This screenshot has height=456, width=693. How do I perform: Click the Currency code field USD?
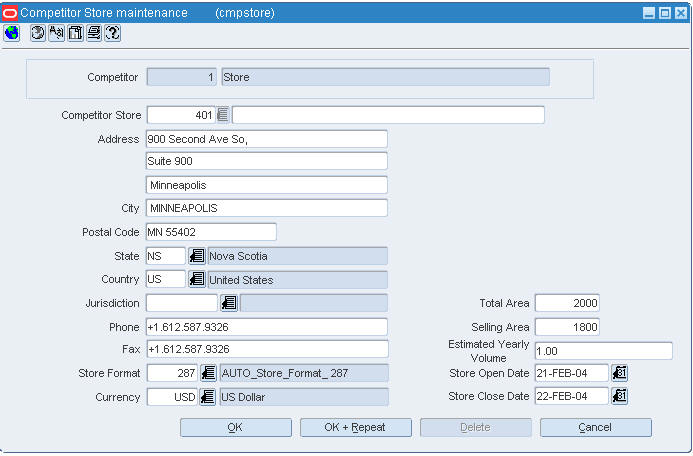[x=172, y=397]
